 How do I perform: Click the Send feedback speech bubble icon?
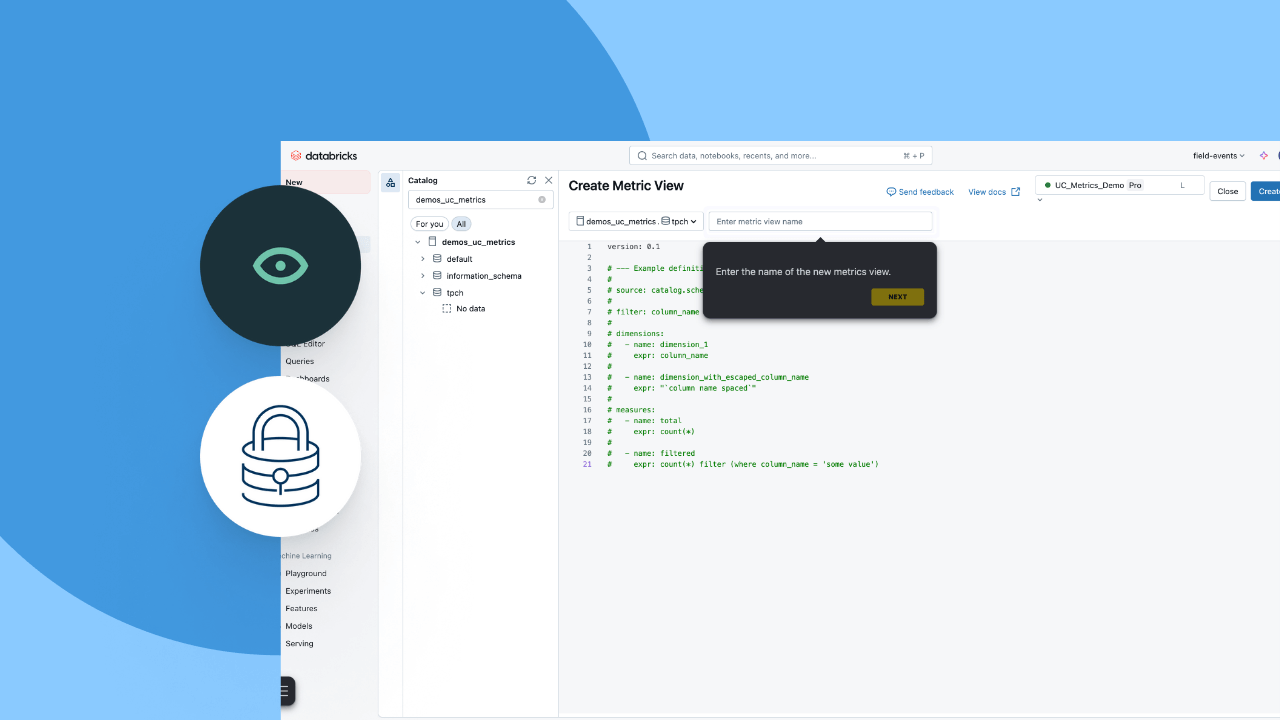[x=891, y=192]
